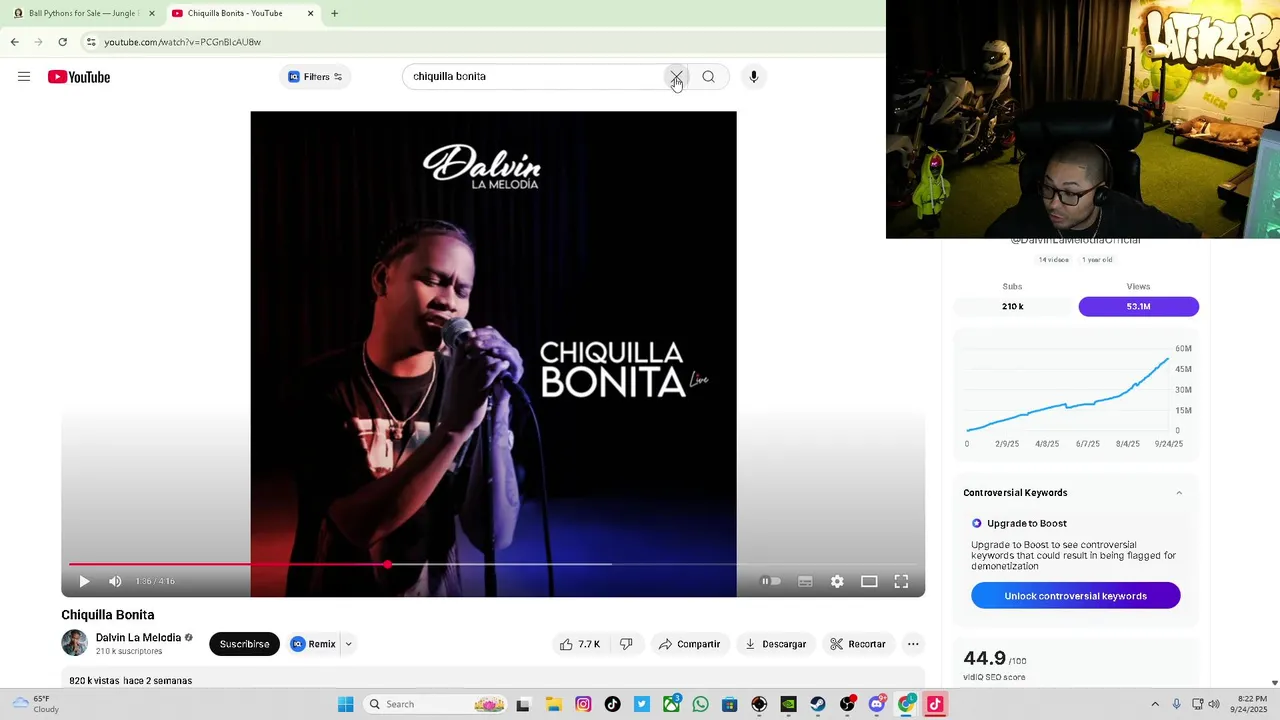
Task: Show hidden system tray icons
Action: tap(1155, 704)
